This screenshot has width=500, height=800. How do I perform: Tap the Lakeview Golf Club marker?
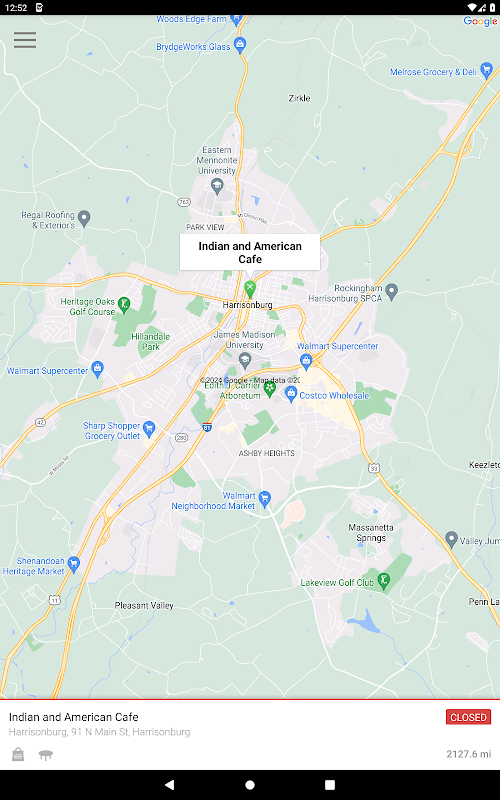pos(384,582)
